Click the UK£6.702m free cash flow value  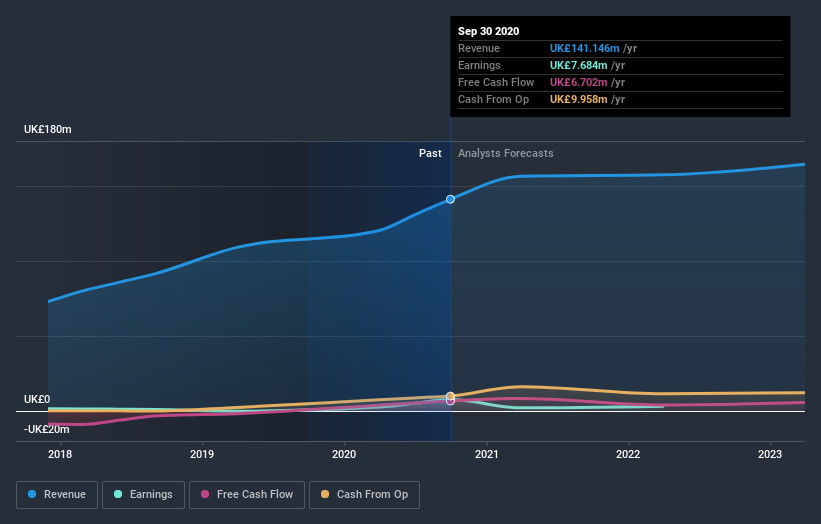[579, 82]
